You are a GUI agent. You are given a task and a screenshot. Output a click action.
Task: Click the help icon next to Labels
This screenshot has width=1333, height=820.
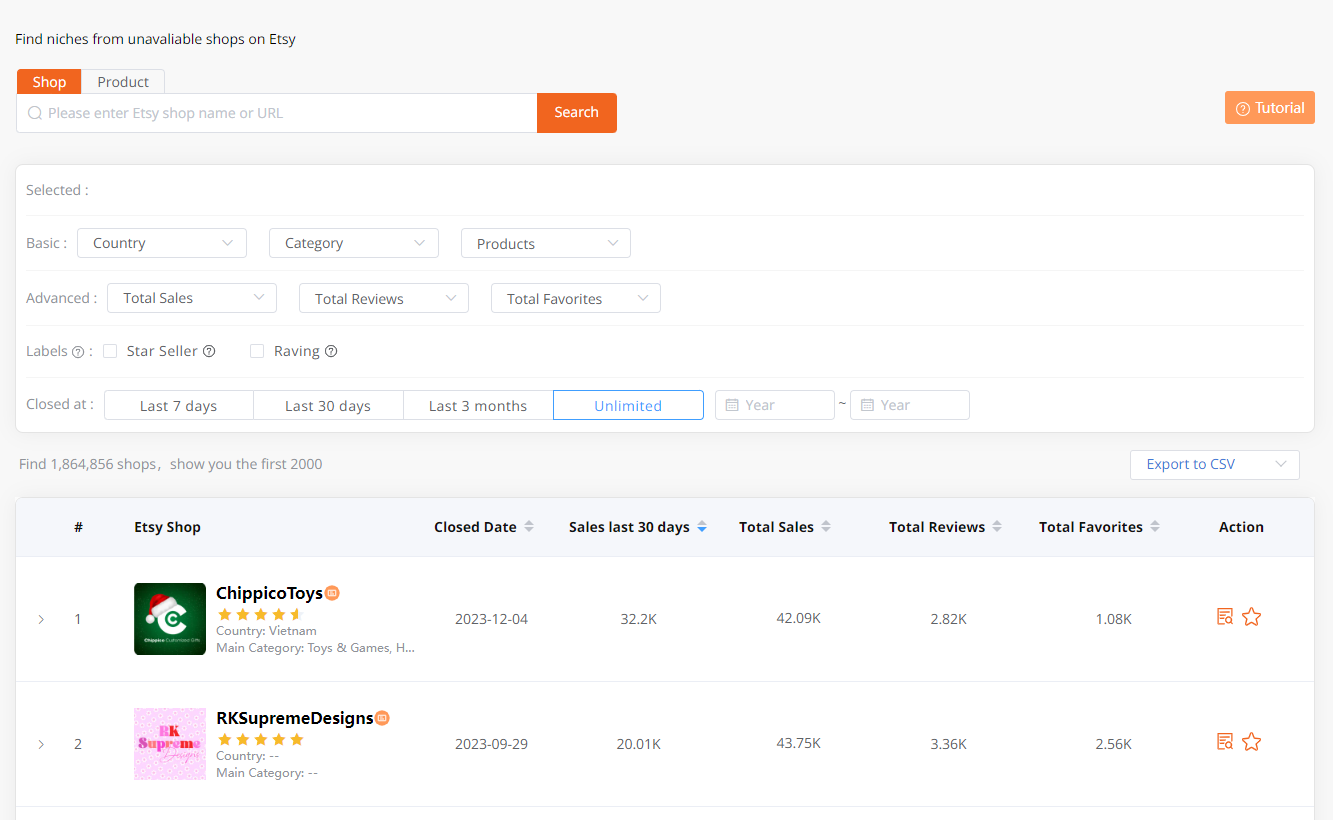78,351
